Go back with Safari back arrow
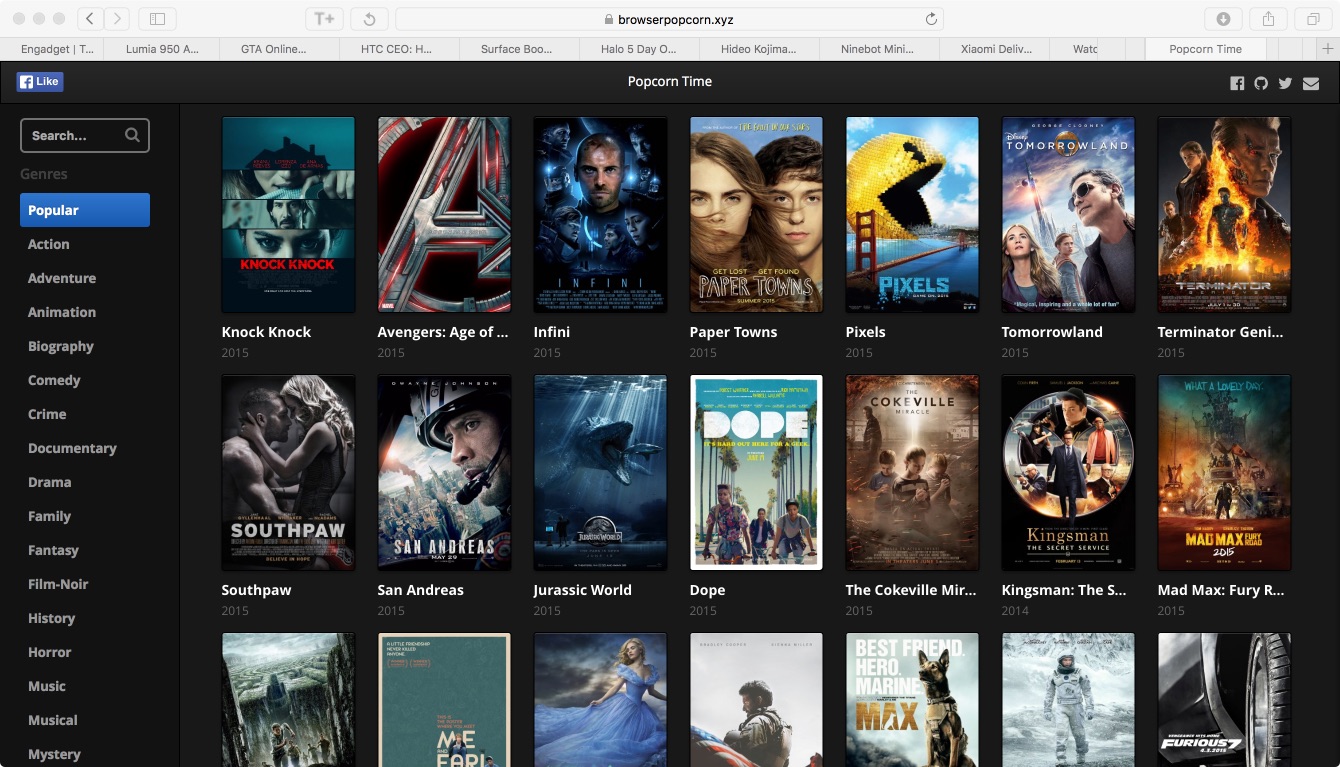The width and height of the screenshot is (1340, 767). pyautogui.click(x=90, y=19)
